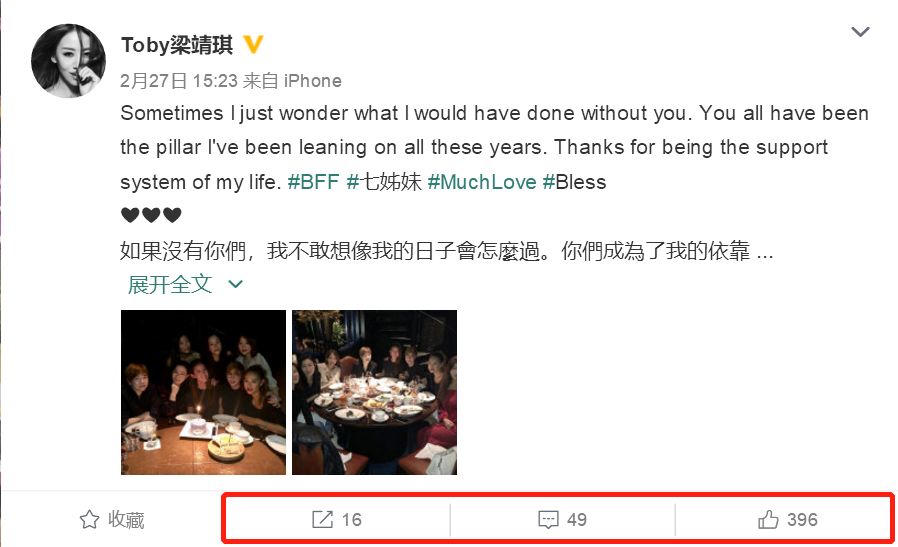Like the post with thumbs-up icon
This screenshot has height=547, width=898.
(768, 520)
